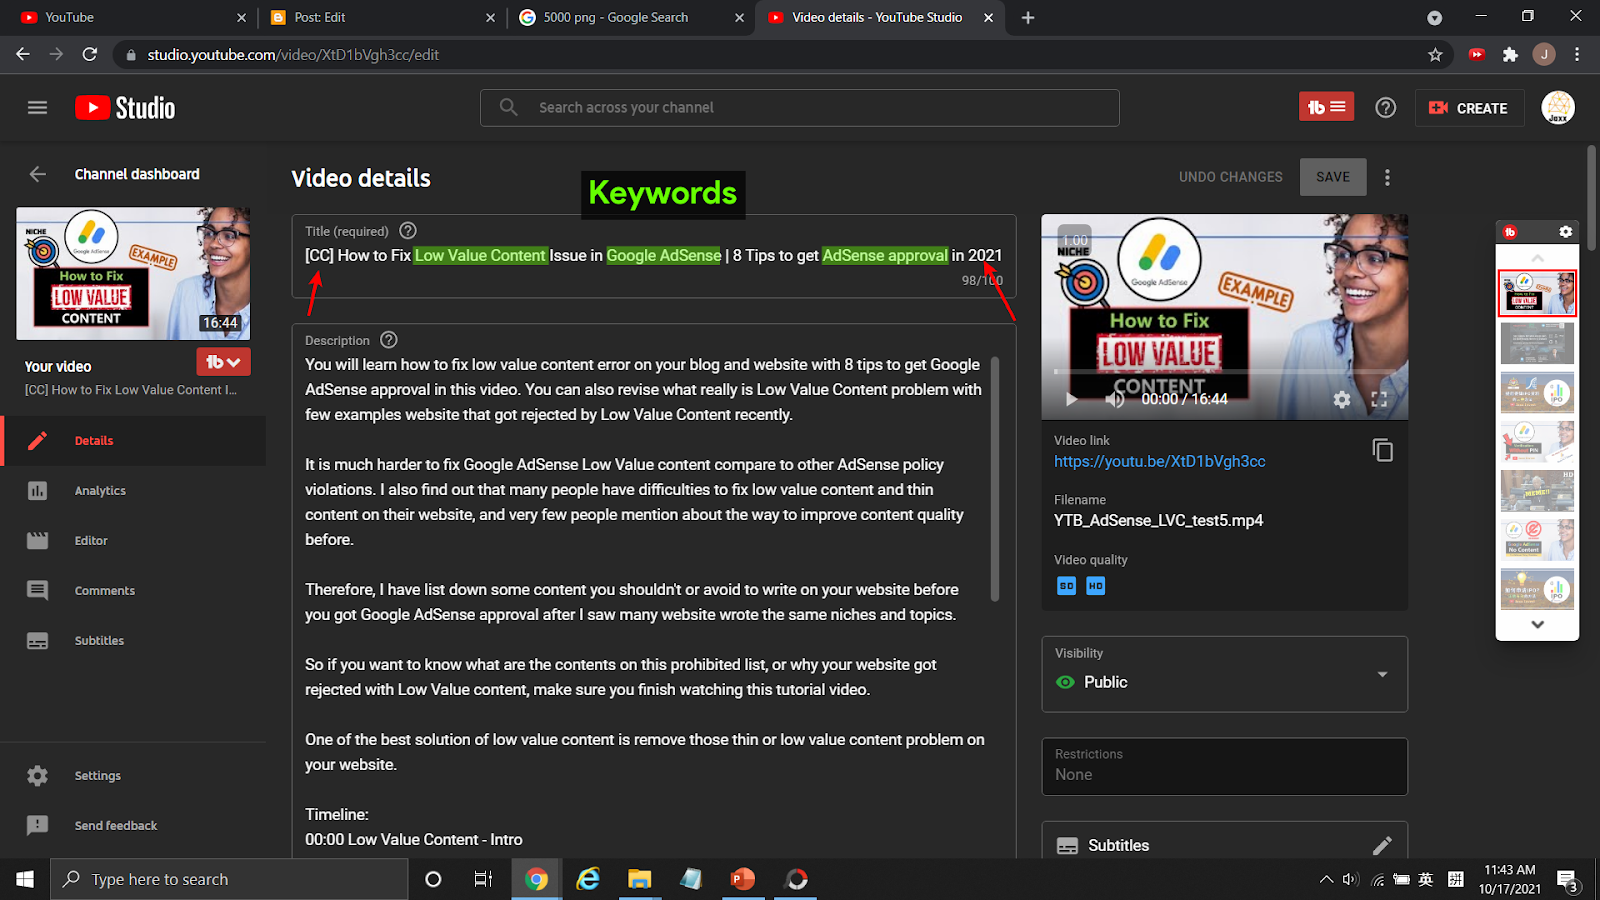Show hidden system tray icons
Screen dimensions: 1600x900
(1326, 880)
